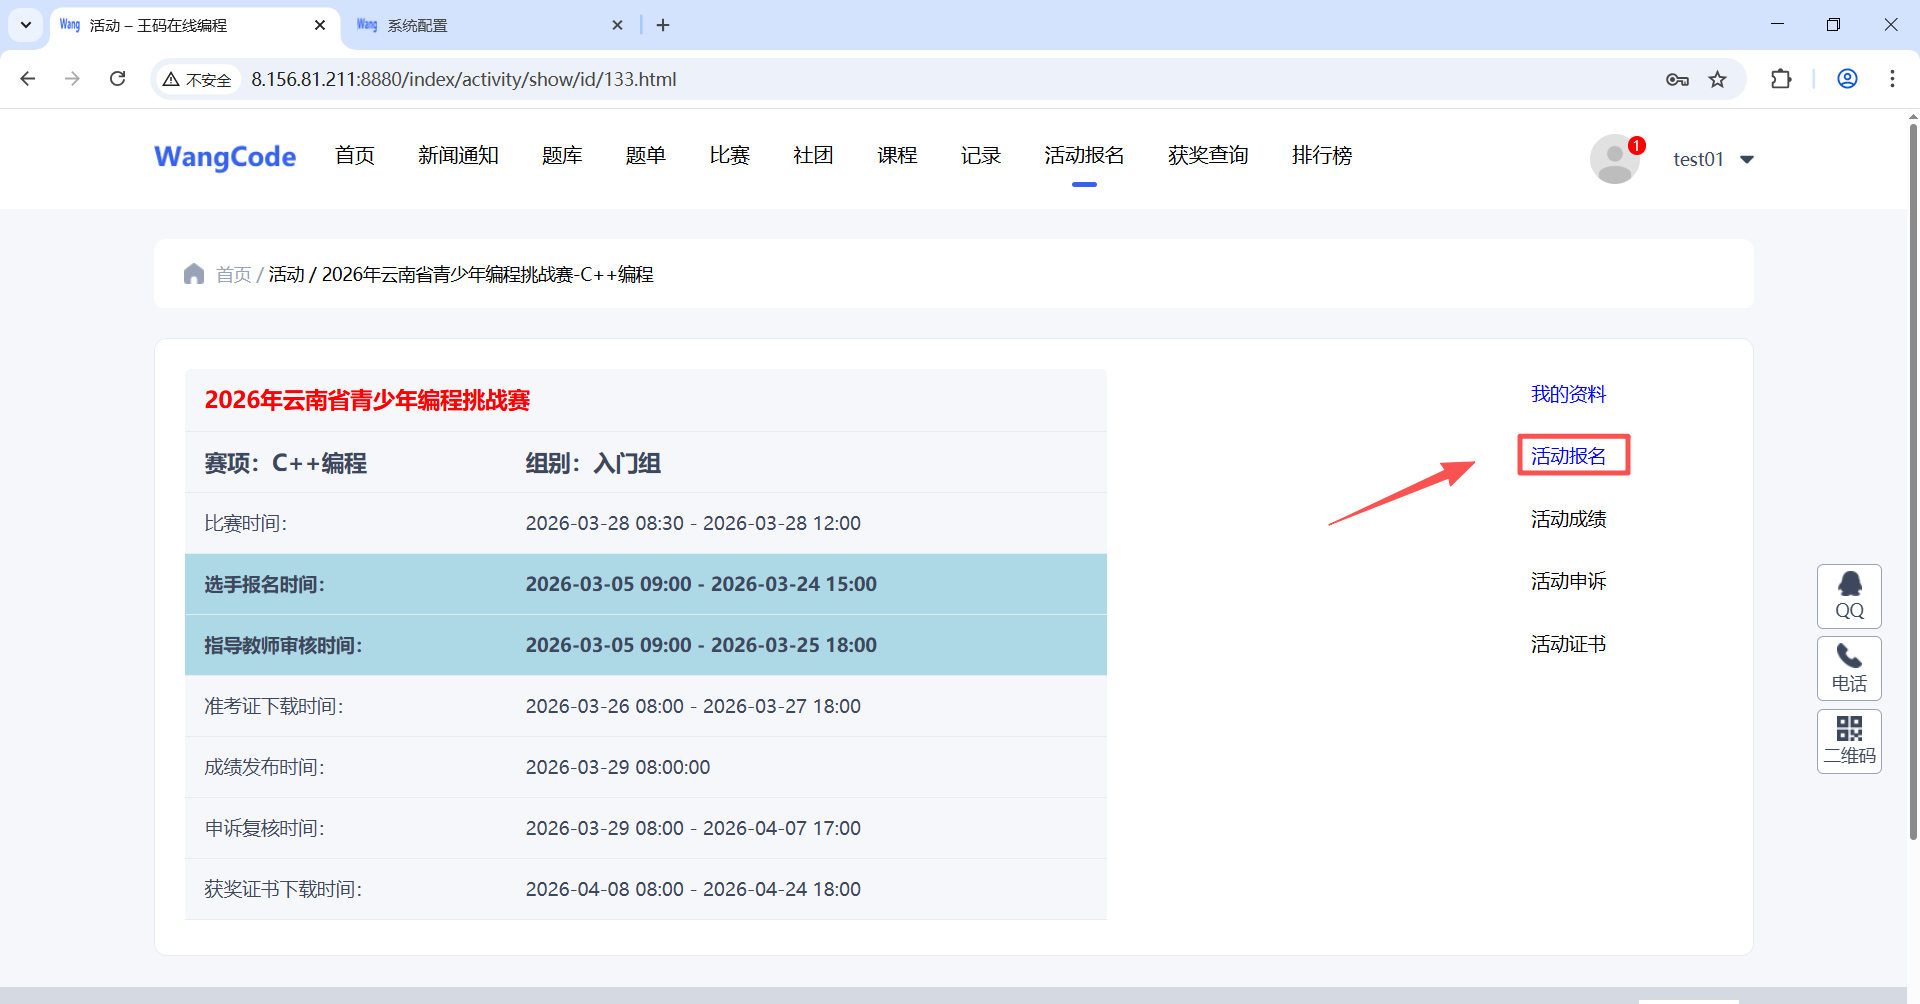This screenshot has width=1920, height=1004.
Task: Open the QR code widget
Action: pyautogui.click(x=1849, y=741)
